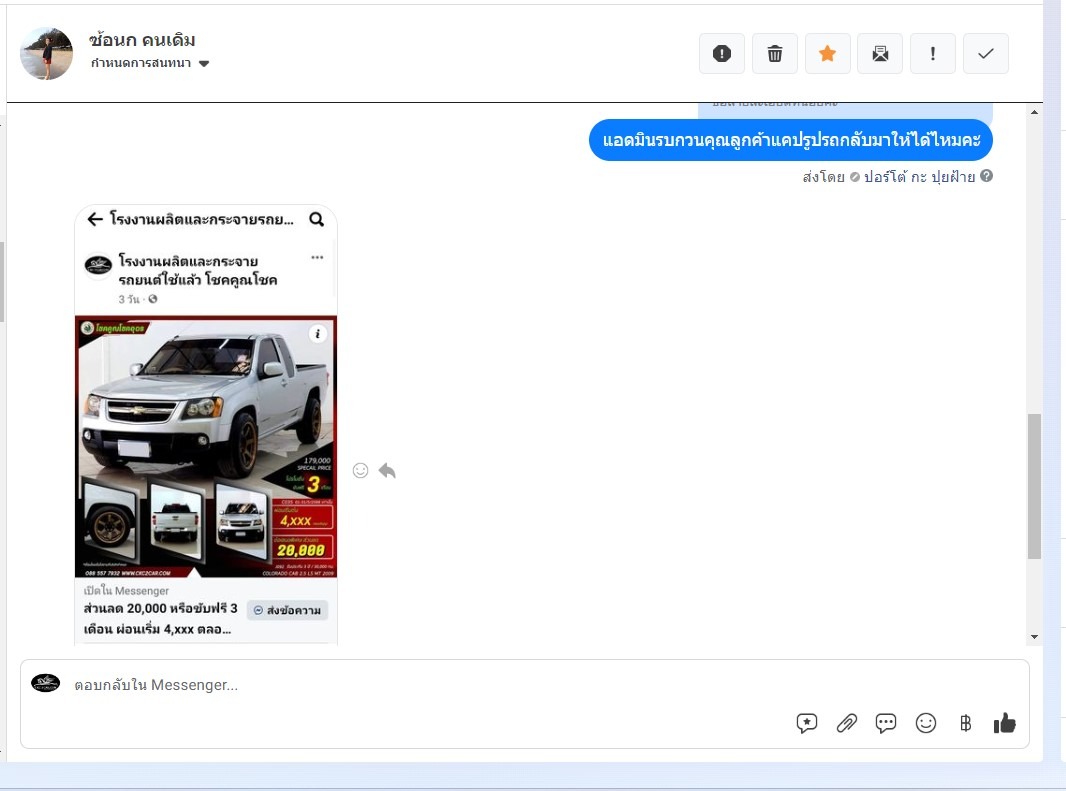Image resolution: width=1066 pixels, height=791 pixels.
Task: Click the chat scrollbar down arrow
Action: click(1034, 637)
